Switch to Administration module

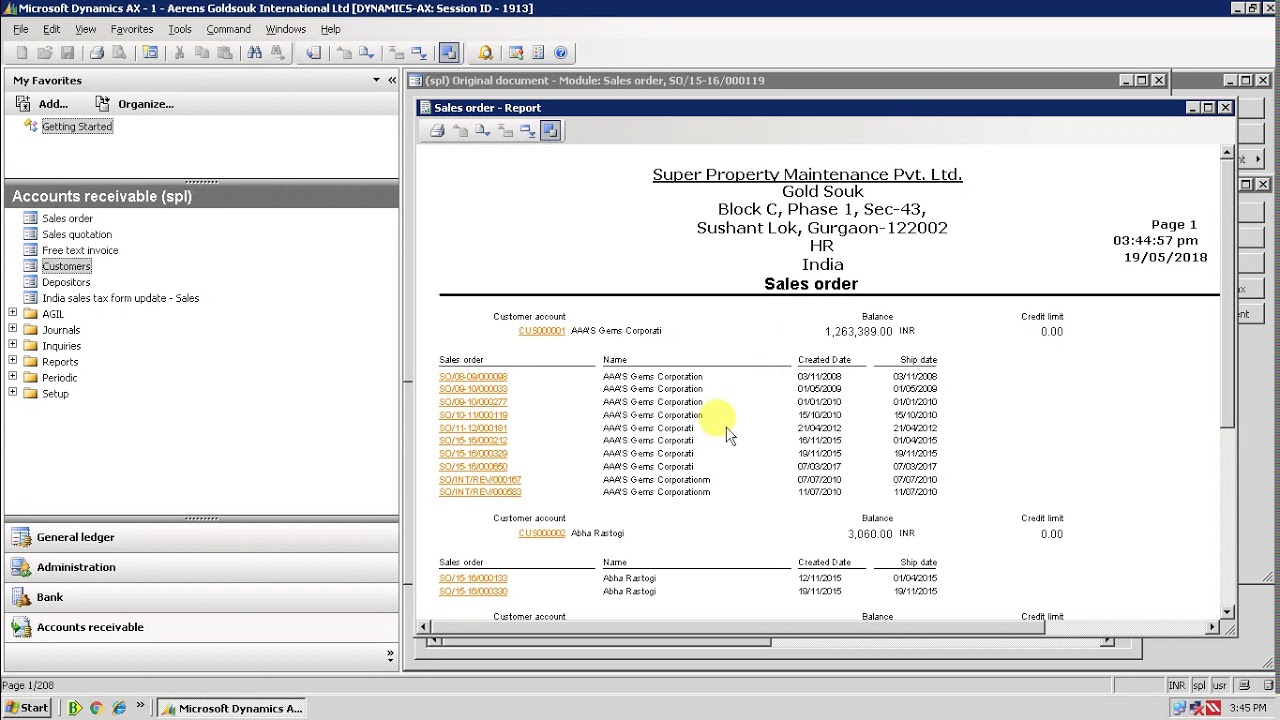tap(200, 567)
